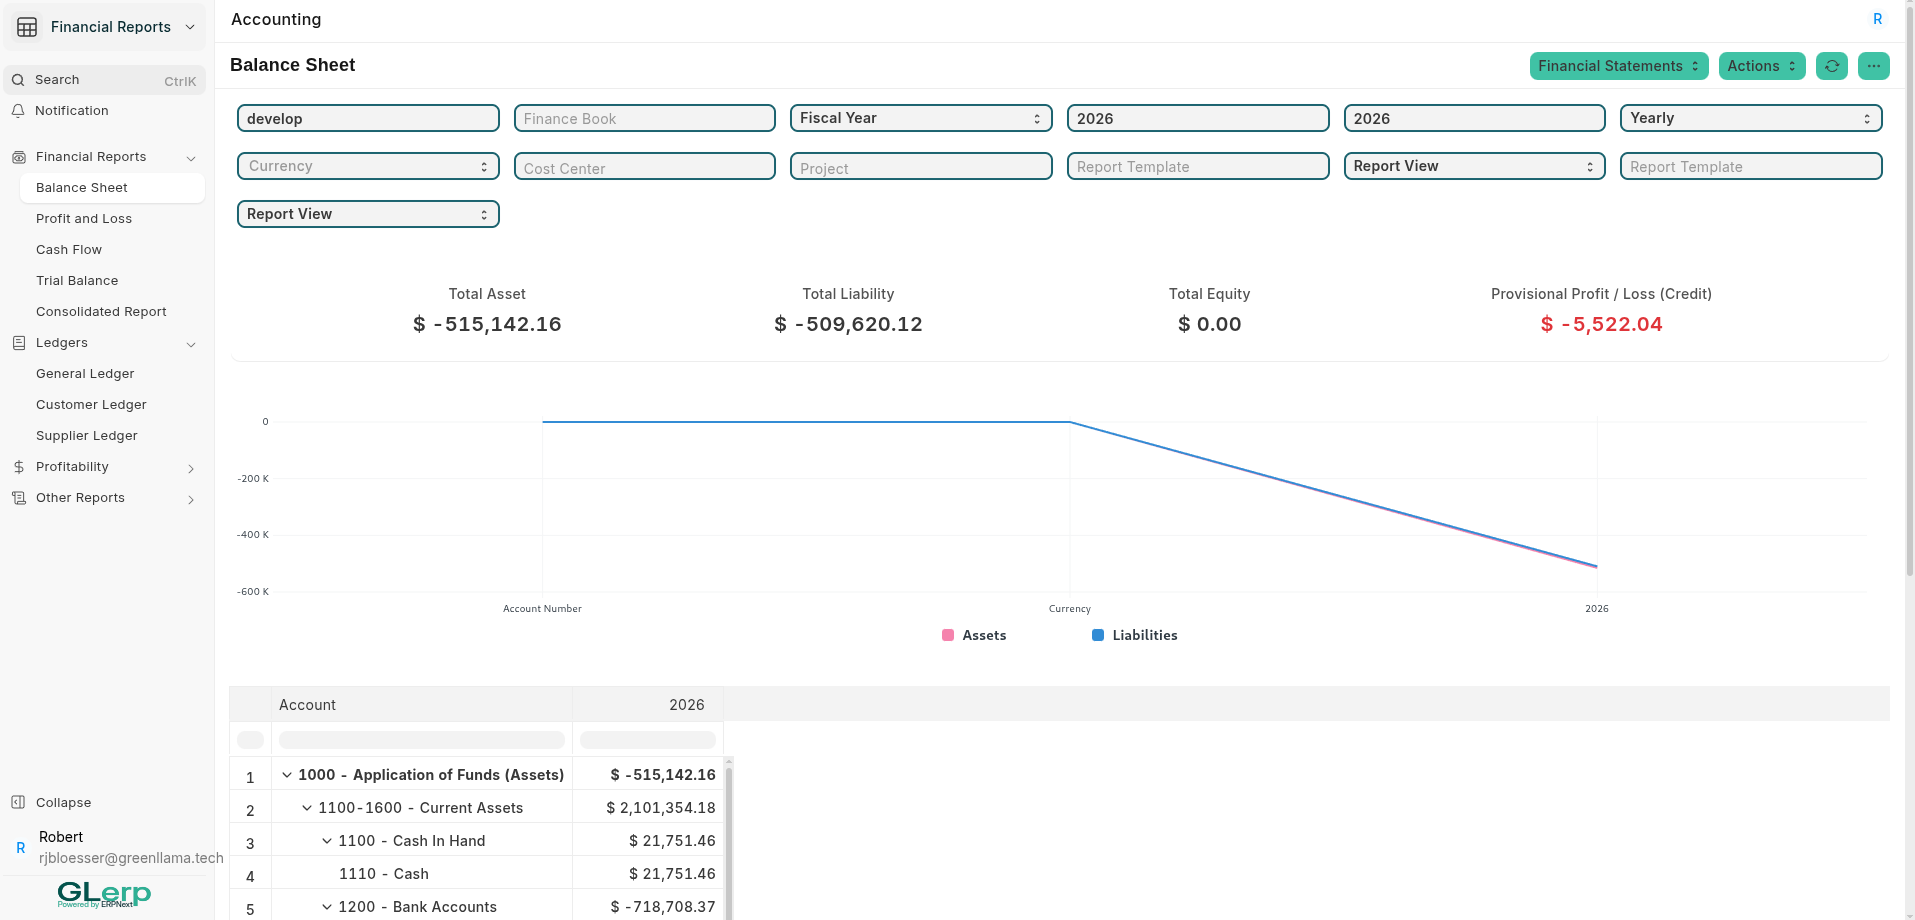Collapse the sidebar
The width and height of the screenshot is (1915, 920).
pos(62,802)
